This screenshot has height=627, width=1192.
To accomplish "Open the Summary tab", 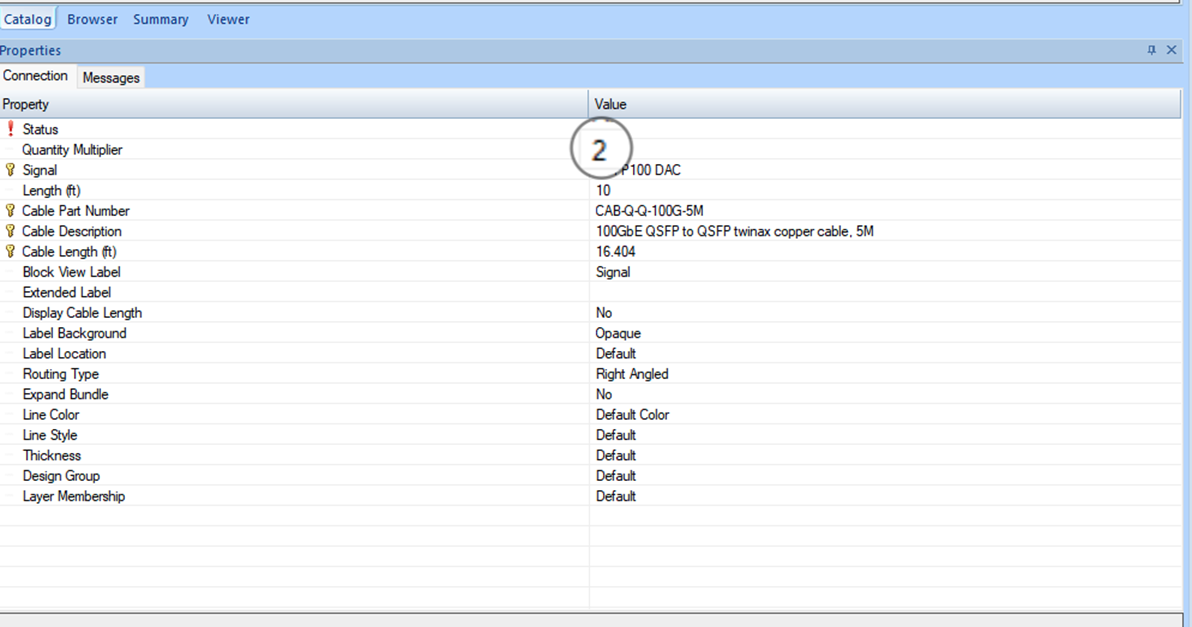I will (161, 19).
